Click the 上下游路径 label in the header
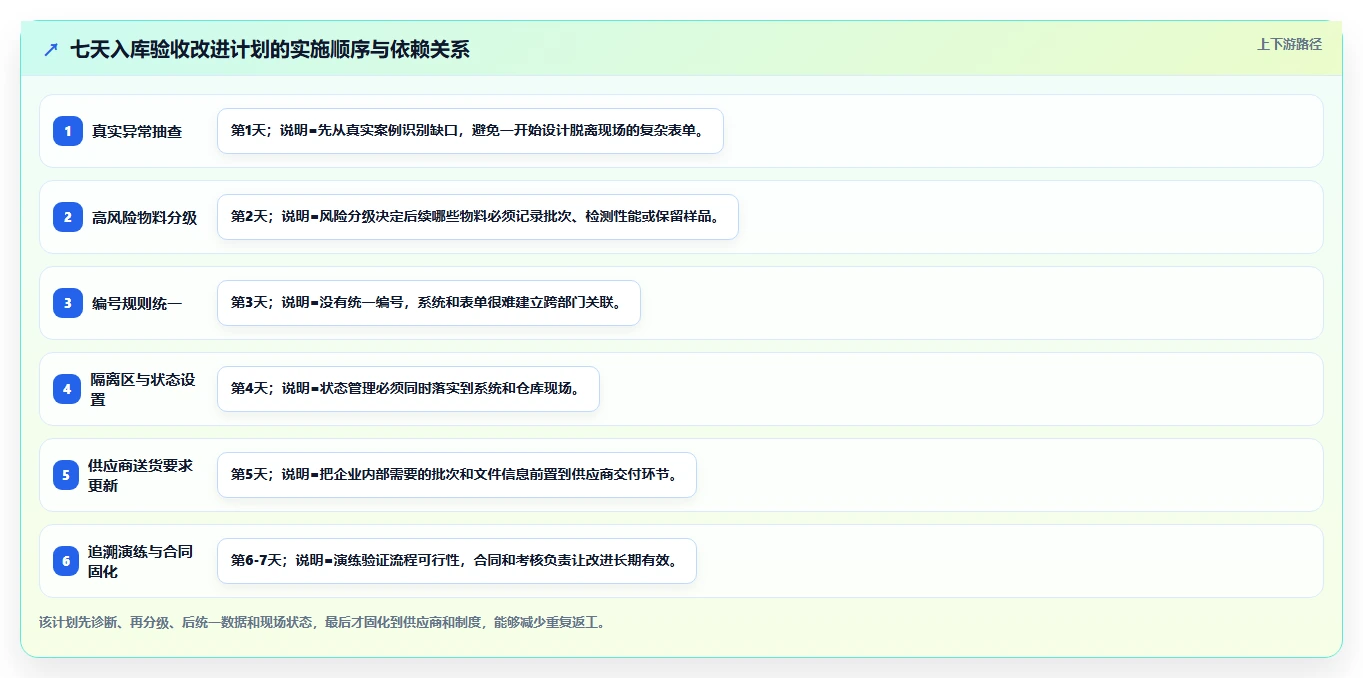The height and width of the screenshot is (678, 1363). (x=1289, y=44)
